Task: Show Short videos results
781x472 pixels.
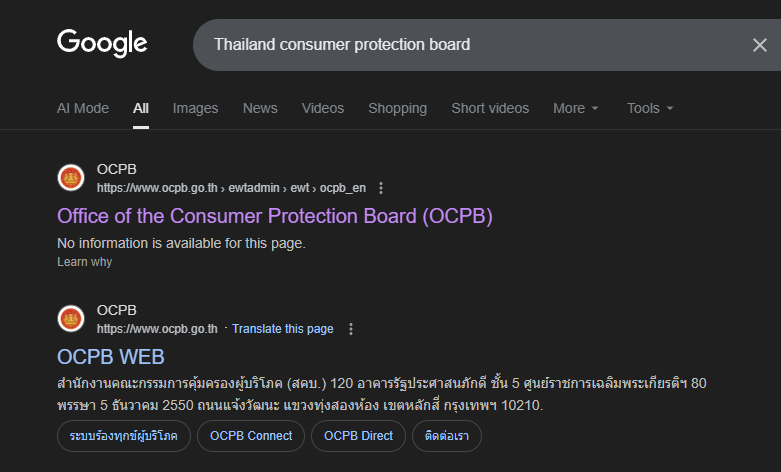Action: click(490, 108)
